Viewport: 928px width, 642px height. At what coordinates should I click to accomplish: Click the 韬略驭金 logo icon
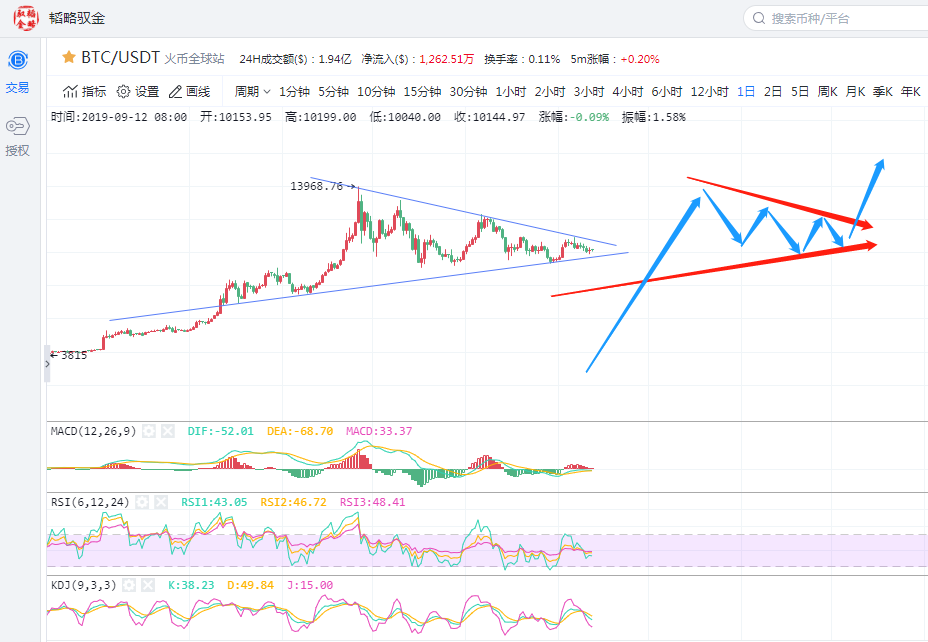25,18
